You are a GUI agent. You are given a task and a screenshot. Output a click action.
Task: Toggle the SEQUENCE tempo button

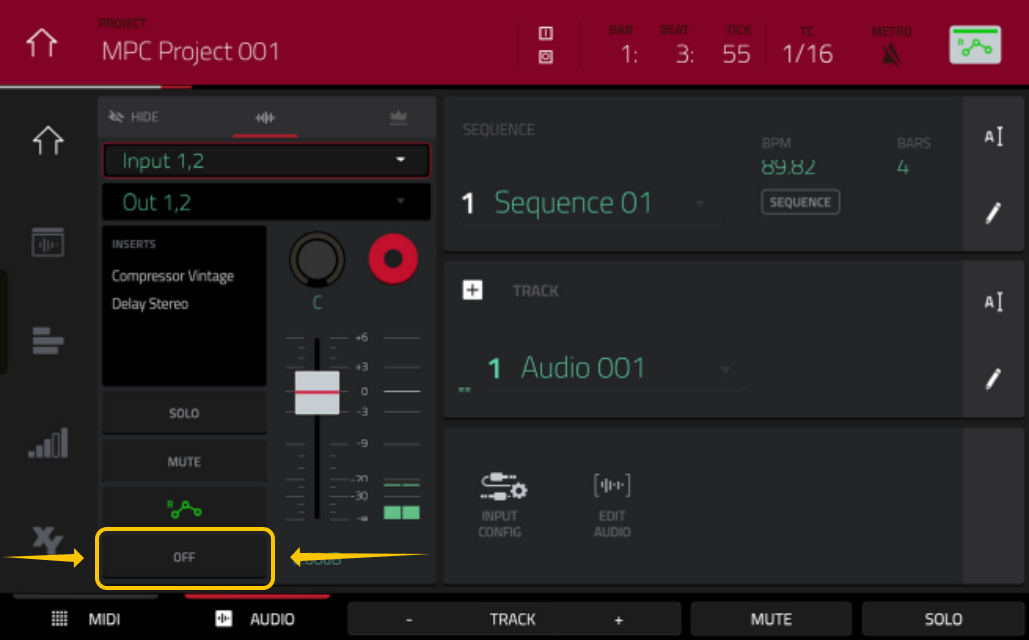[800, 202]
